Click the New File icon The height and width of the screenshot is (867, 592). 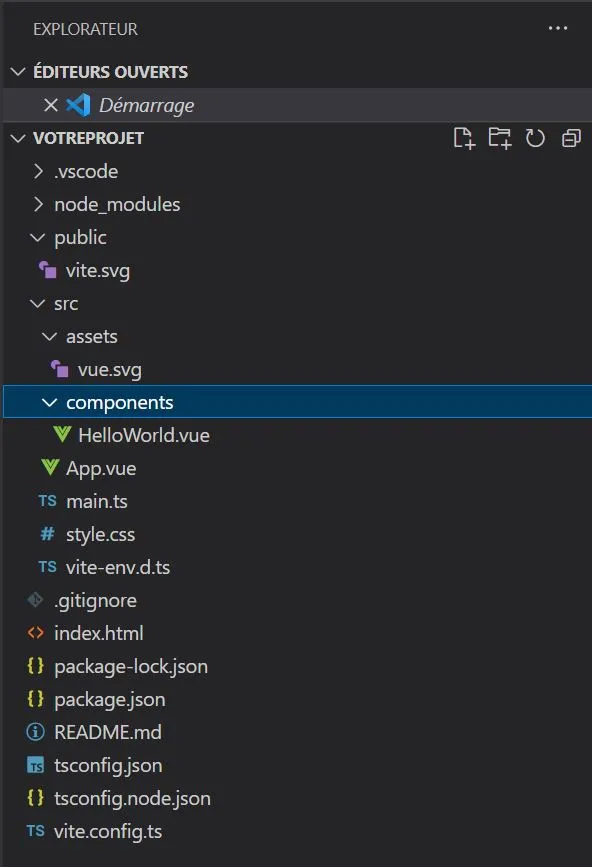tap(464, 138)
